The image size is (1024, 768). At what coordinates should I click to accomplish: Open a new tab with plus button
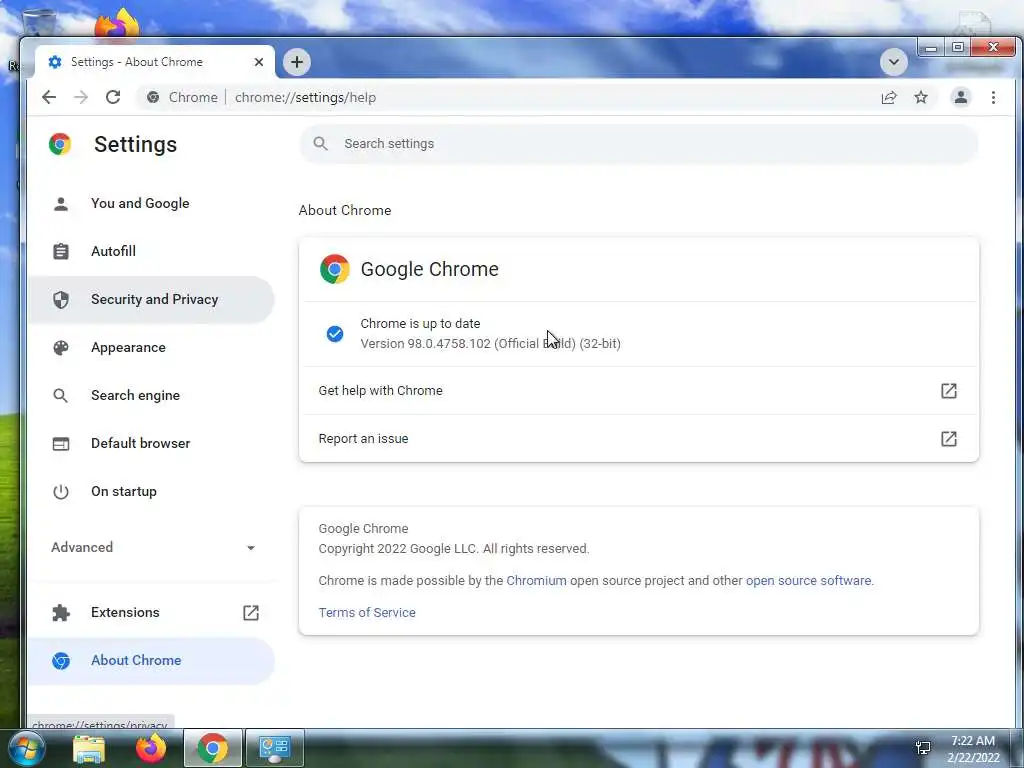point(296,62)
